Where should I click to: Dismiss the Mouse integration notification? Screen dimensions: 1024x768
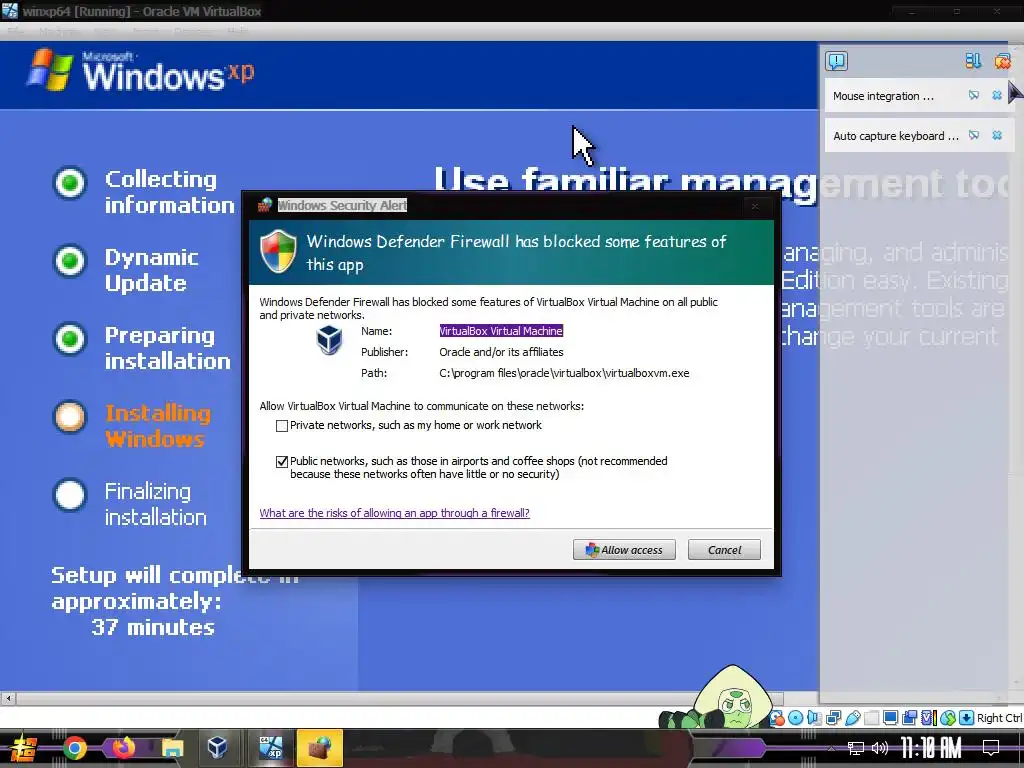[x=997, y=95]
